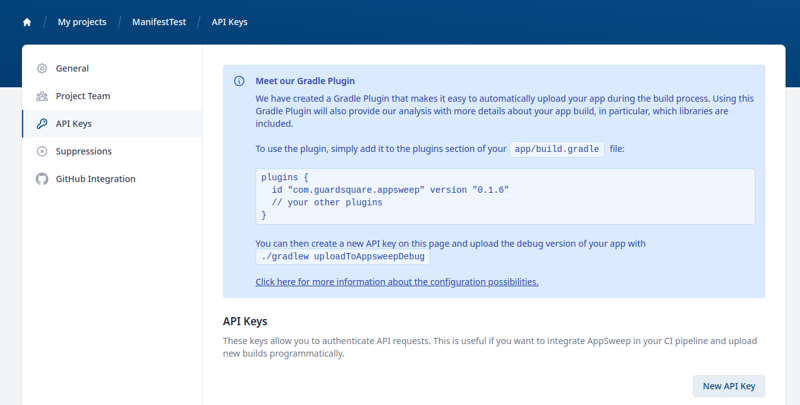This screenshot has height=405, width=800.
Task: Click the 'plugins {' code line
Action: tap(285, 177)
